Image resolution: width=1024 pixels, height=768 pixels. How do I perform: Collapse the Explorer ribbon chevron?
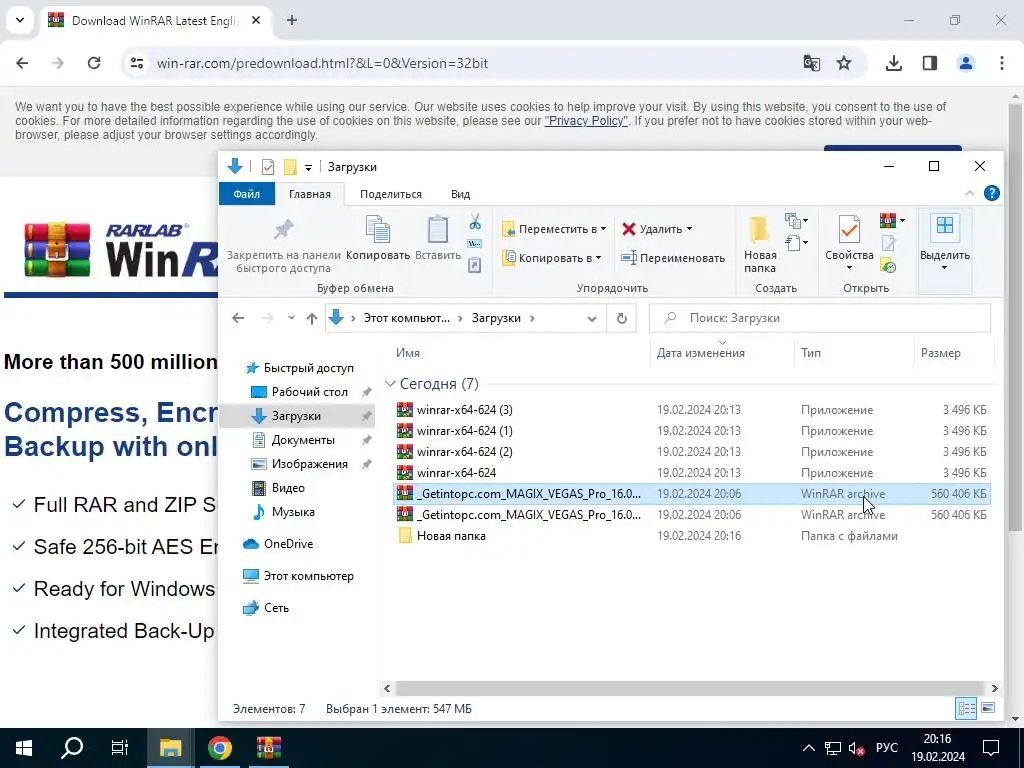coord(969,193)
